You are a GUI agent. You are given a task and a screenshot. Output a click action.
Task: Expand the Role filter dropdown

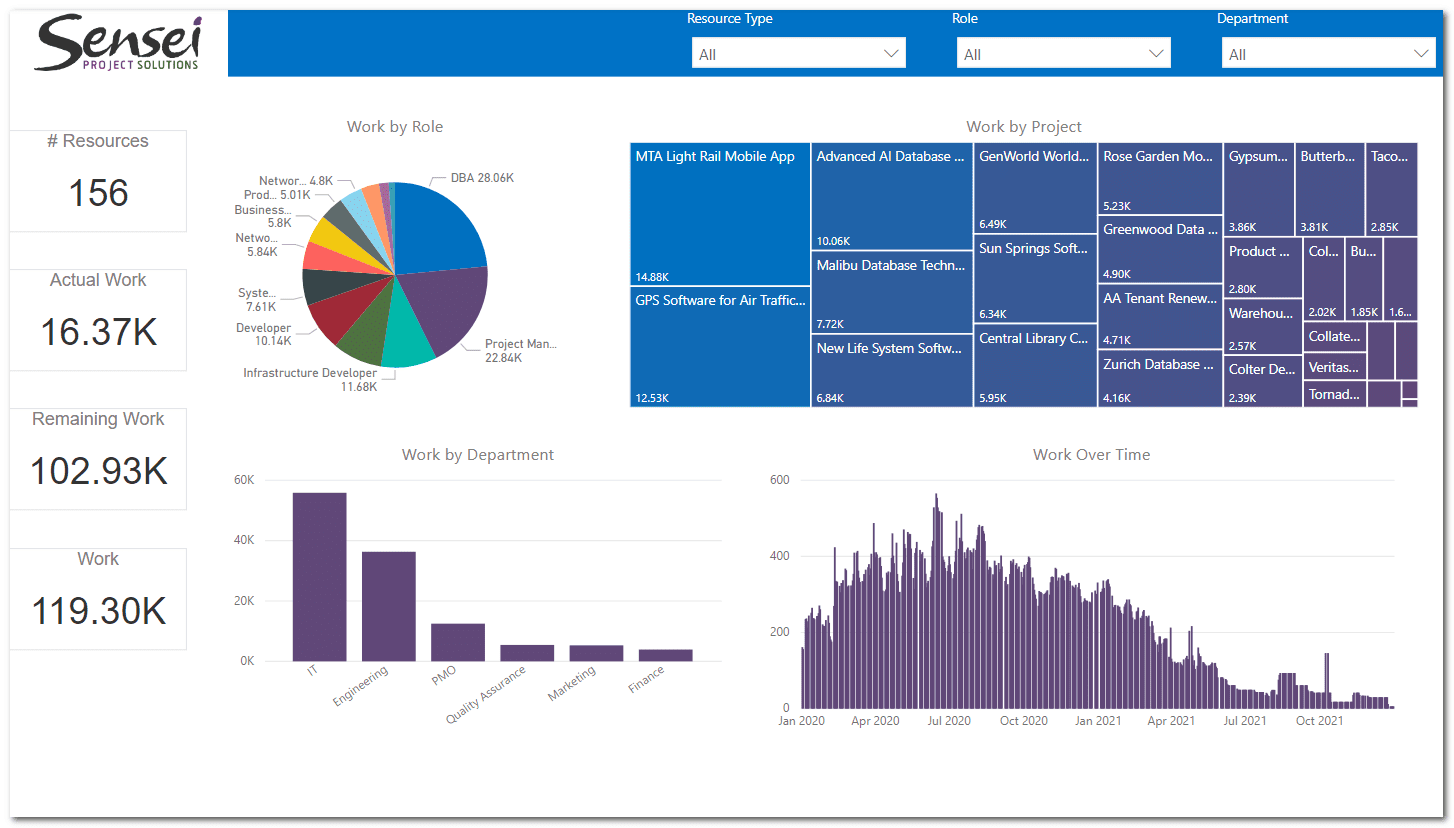[x=1063, y=54]
